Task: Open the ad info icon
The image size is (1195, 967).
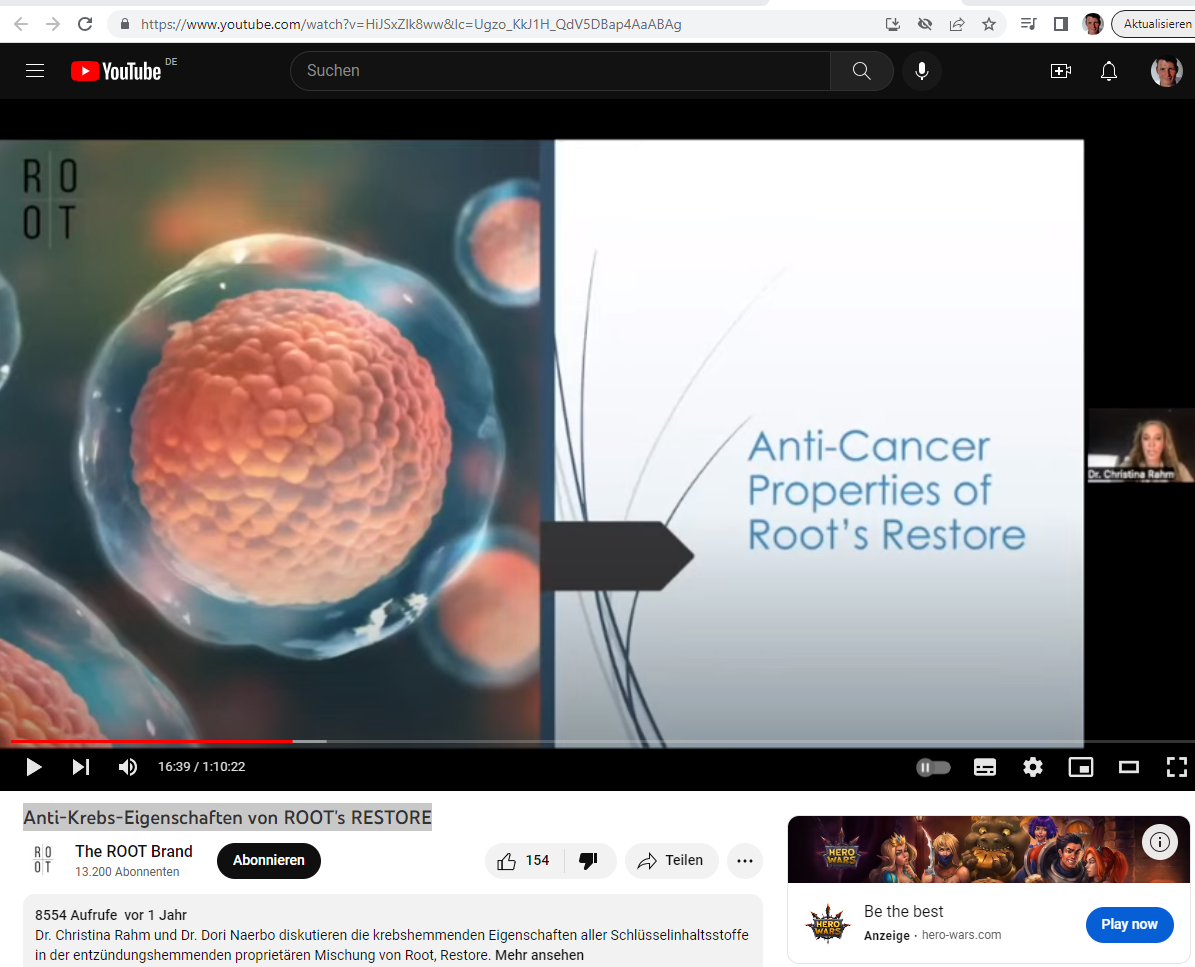Action: [1159, 842]
